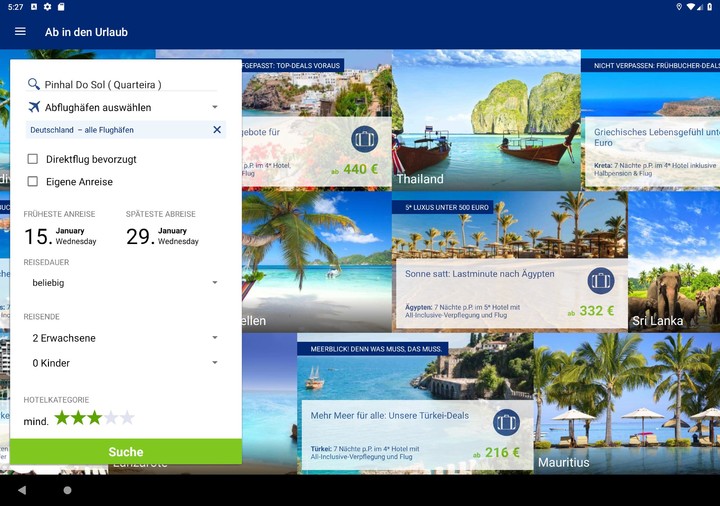Screen dimensions: 720x506
Task: Set hotel category to four stars
Action: (111, 418)
